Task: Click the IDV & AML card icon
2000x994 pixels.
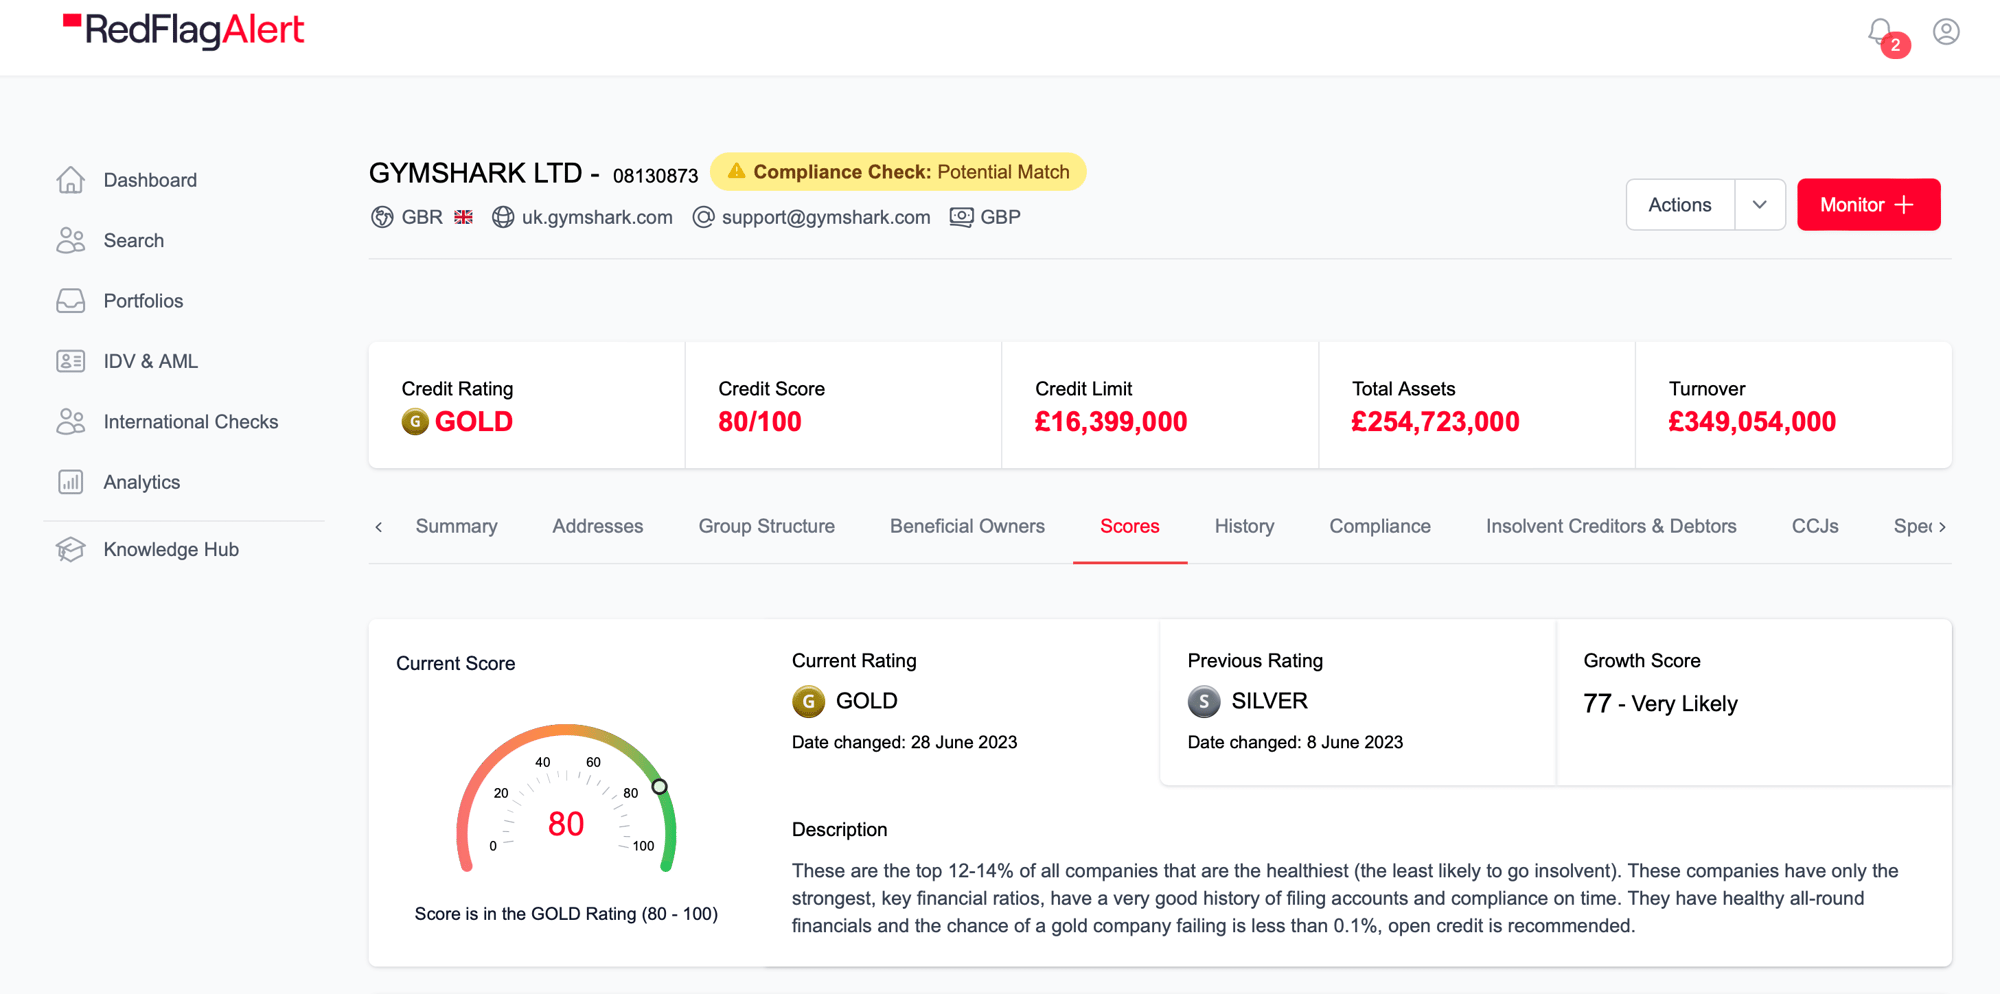Action: (x=71, y=361)
